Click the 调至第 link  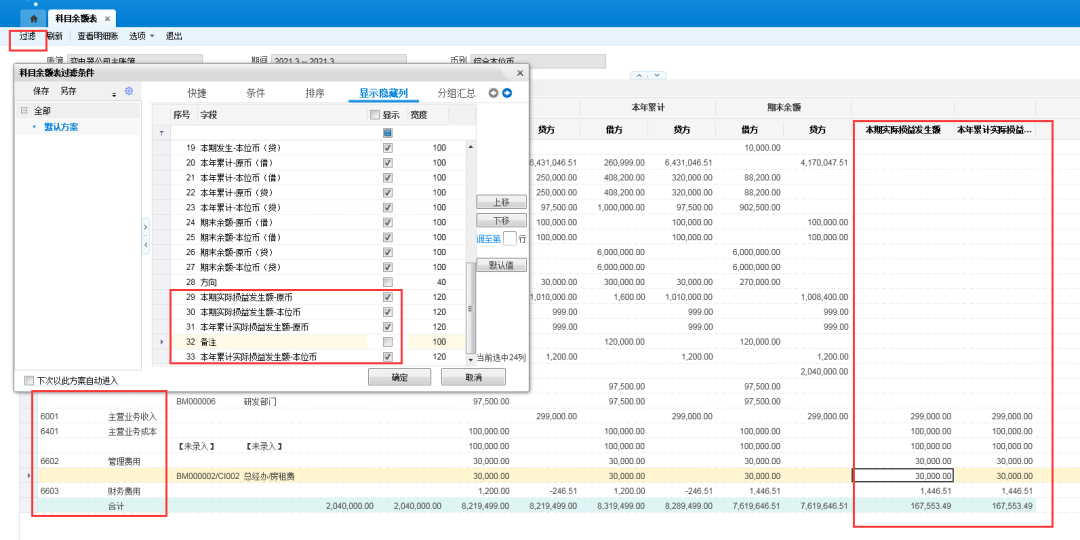click(x=488, y=239)
